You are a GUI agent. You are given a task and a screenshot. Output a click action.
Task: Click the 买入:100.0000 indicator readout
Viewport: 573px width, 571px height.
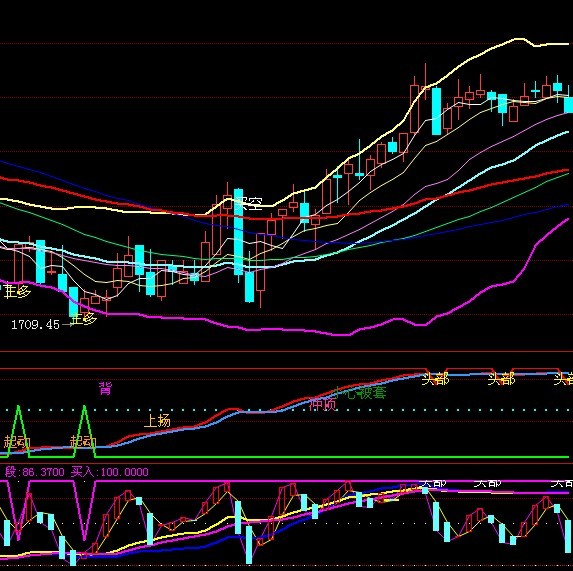110,472
